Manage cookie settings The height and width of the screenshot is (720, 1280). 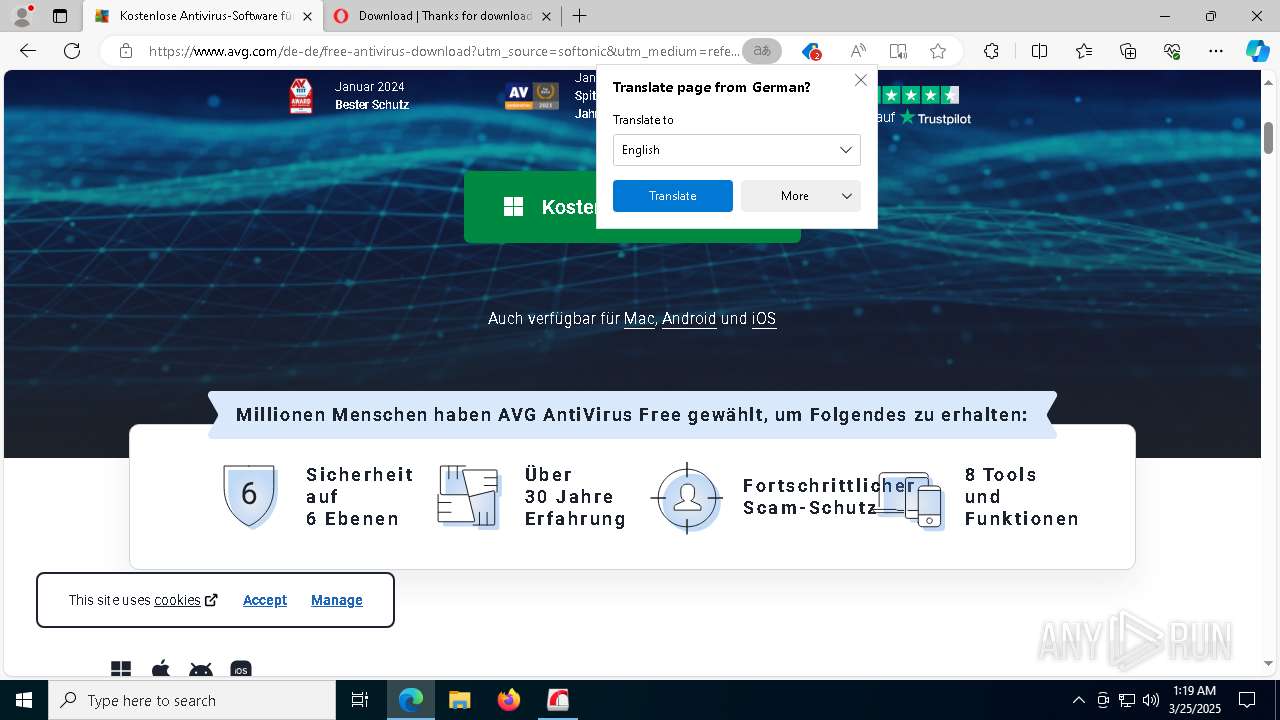tap(337, 600)
